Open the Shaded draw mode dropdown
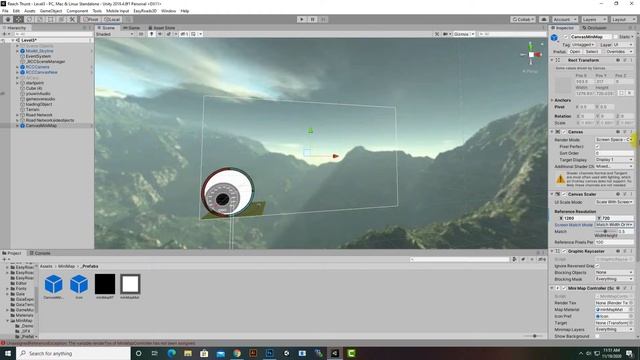The width and height of the screenshot is (640, 360). [x=115, y=34]
